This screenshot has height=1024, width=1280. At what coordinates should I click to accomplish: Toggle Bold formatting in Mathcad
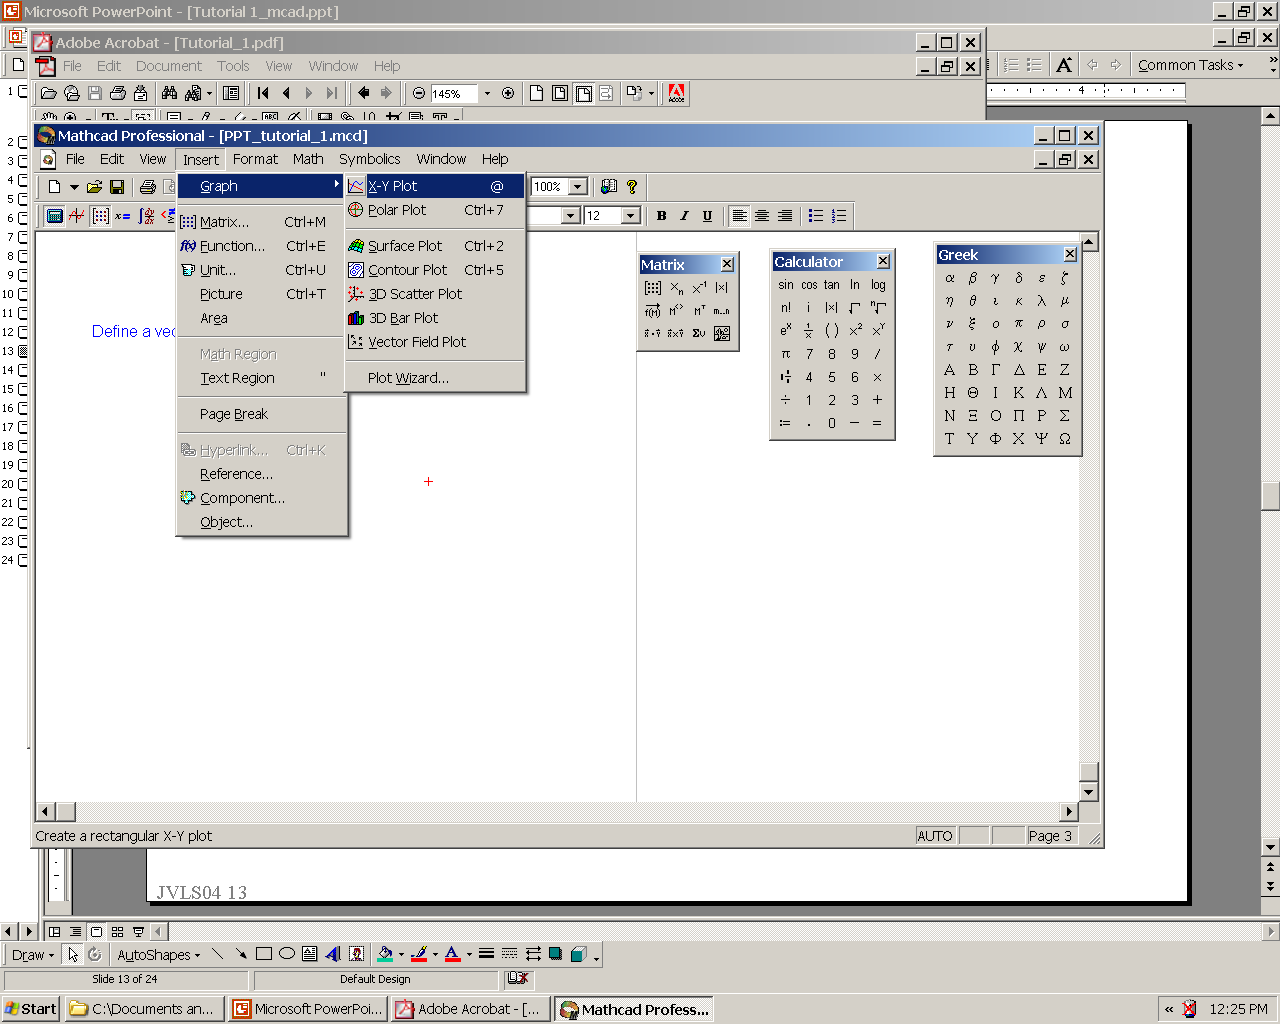coord(661,216)
